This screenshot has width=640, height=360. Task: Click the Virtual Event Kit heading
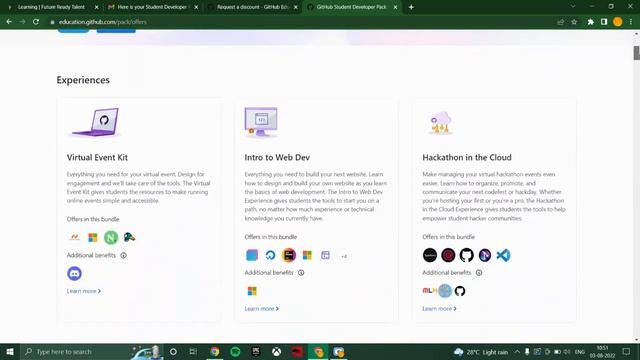[x=97, y=157]
